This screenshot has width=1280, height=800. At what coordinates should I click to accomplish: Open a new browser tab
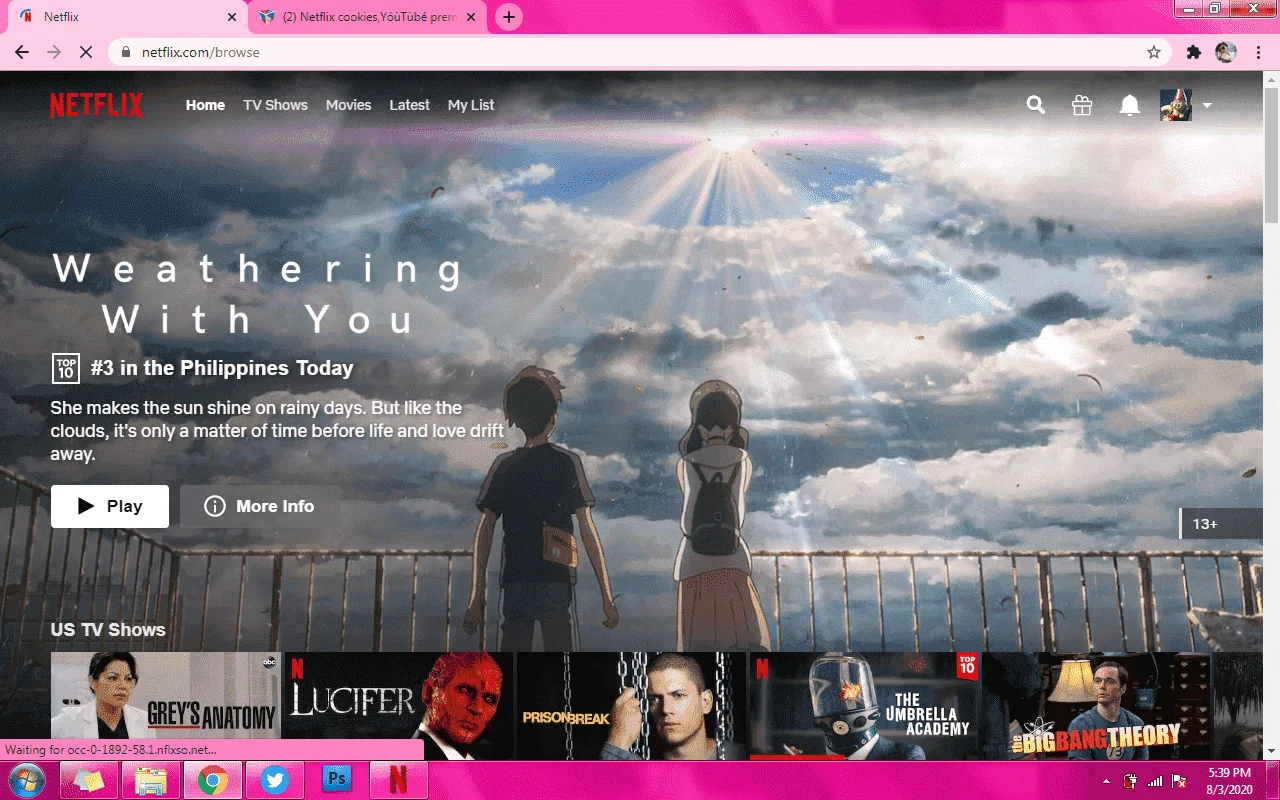pyautogui.click(x=509, y=17)
